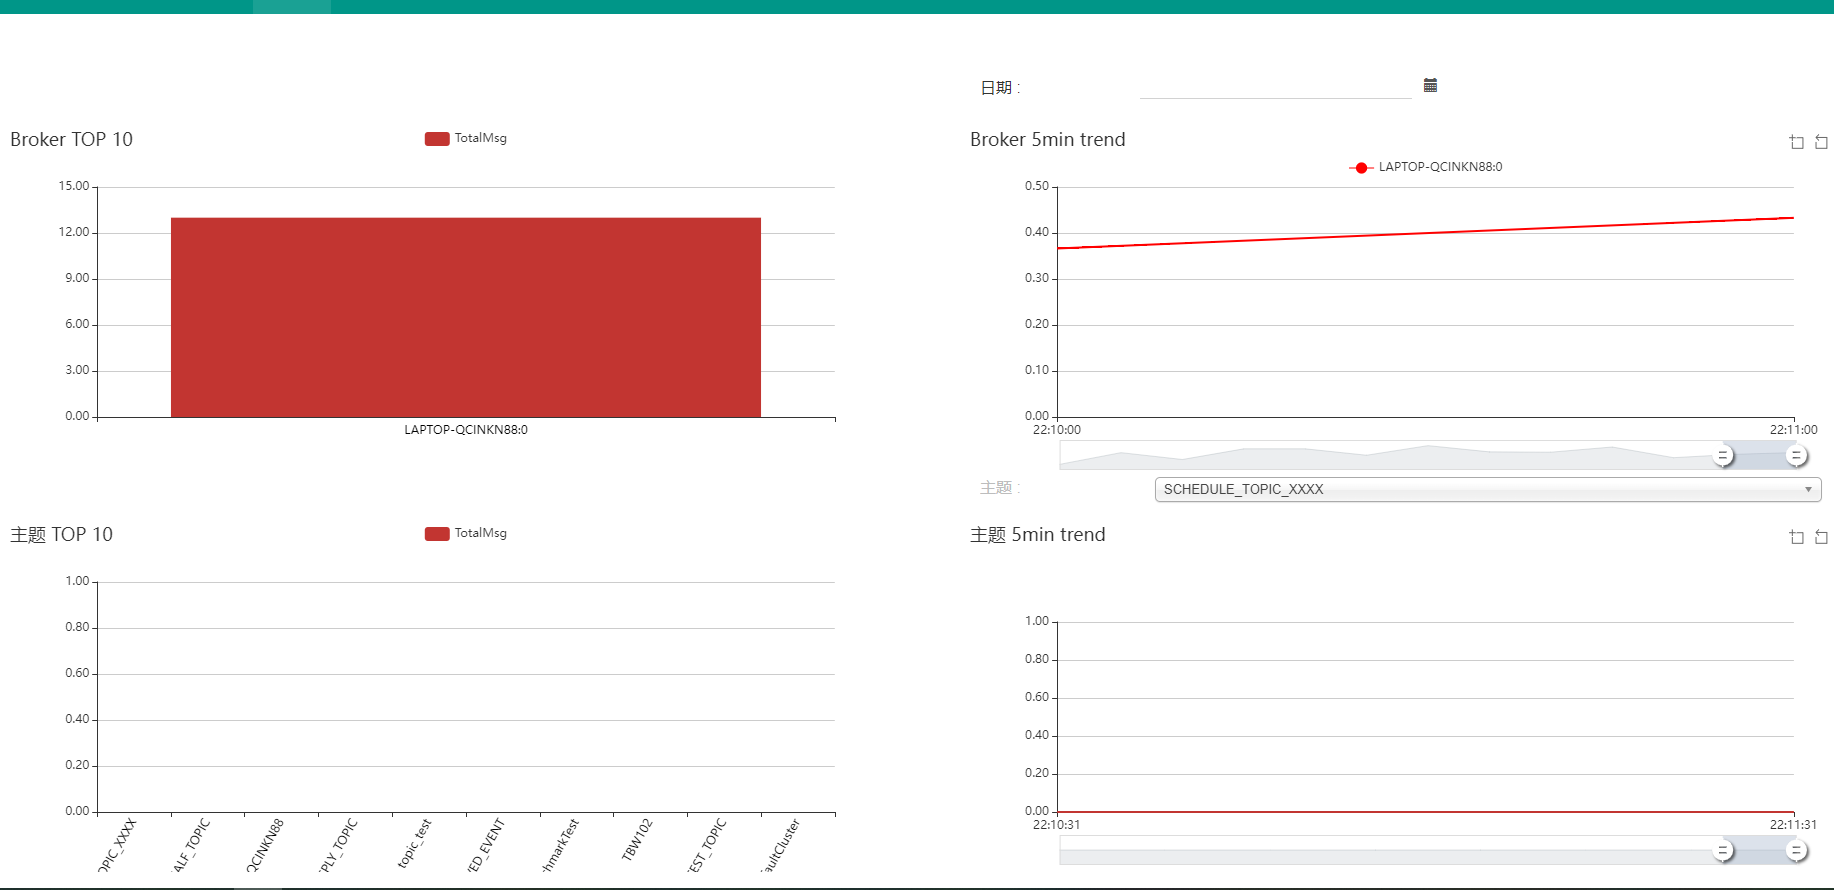Image resolution: width=1834 pixels, height=890 pixels.
Task: Restore zoom on 主题 5min trend chart
Action: pyautogui.click(x=1821, y=537)
